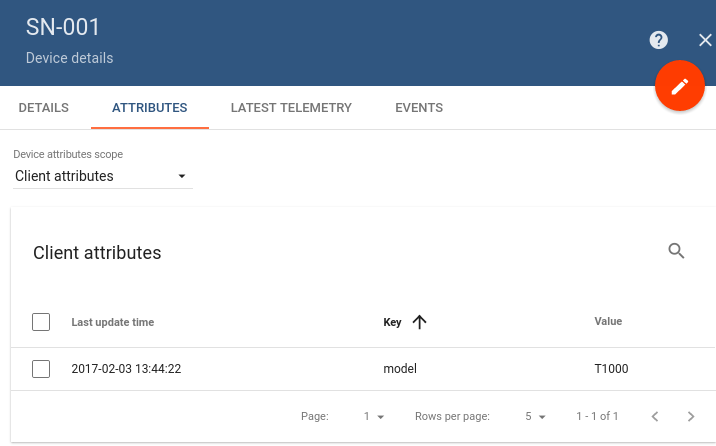Go to the previous page arrow
Viewport: 716px width, 446px height.
point(655,416)
